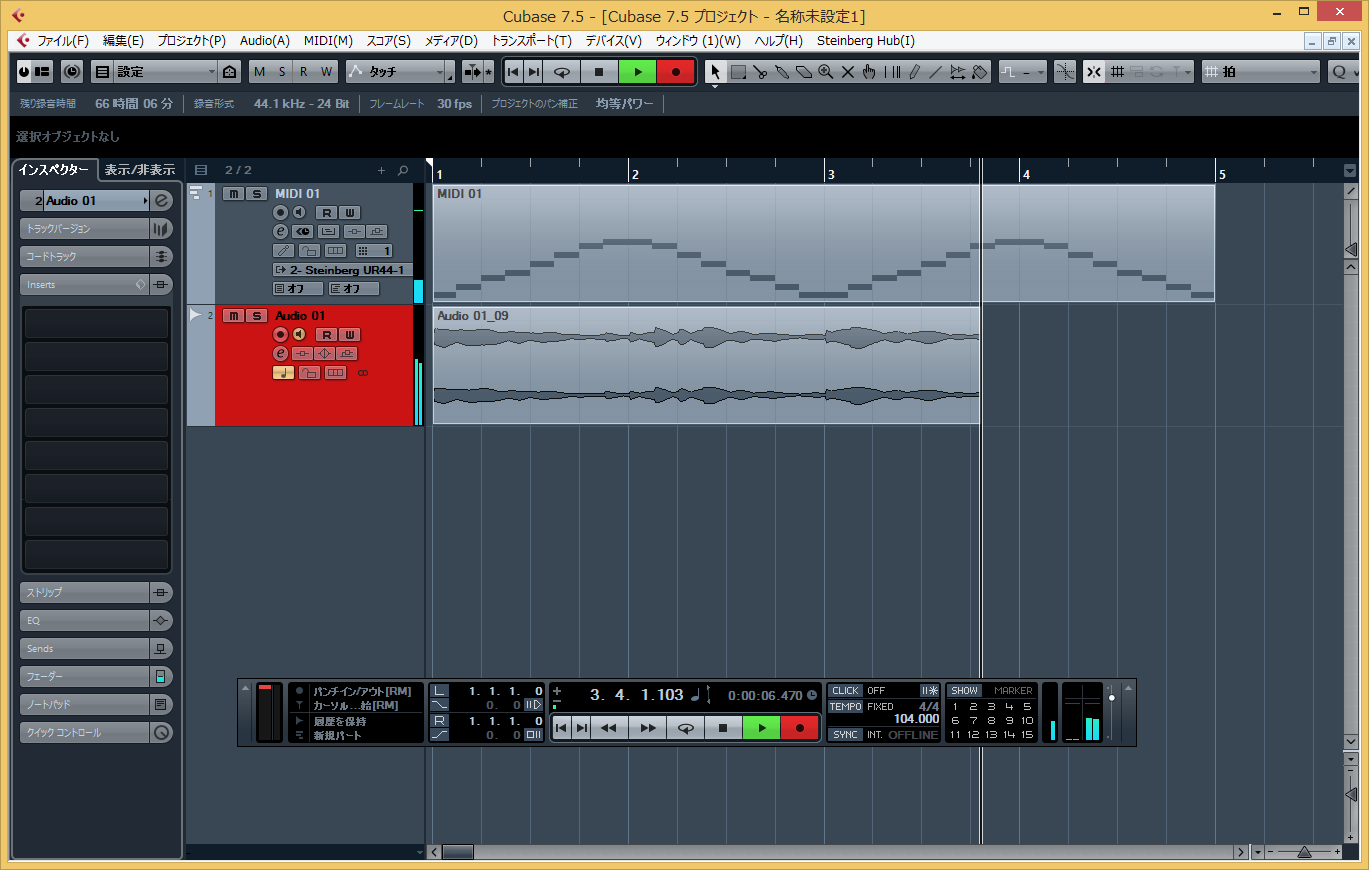Stop playback on floating transport panel
This screenshot has height=870, width=1369.
(x=723, y=728)
